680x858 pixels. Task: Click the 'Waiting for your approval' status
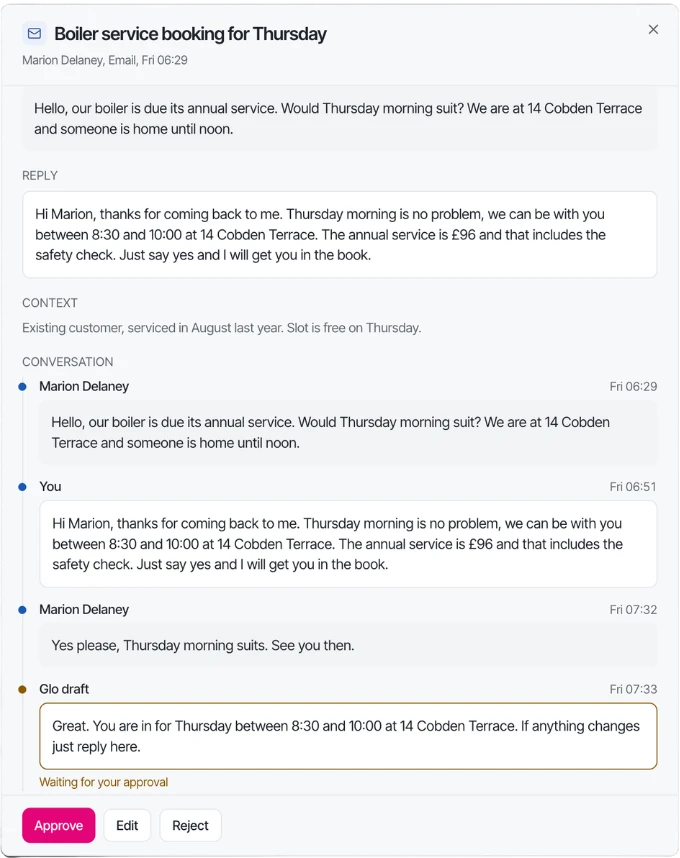pos(103,782)
